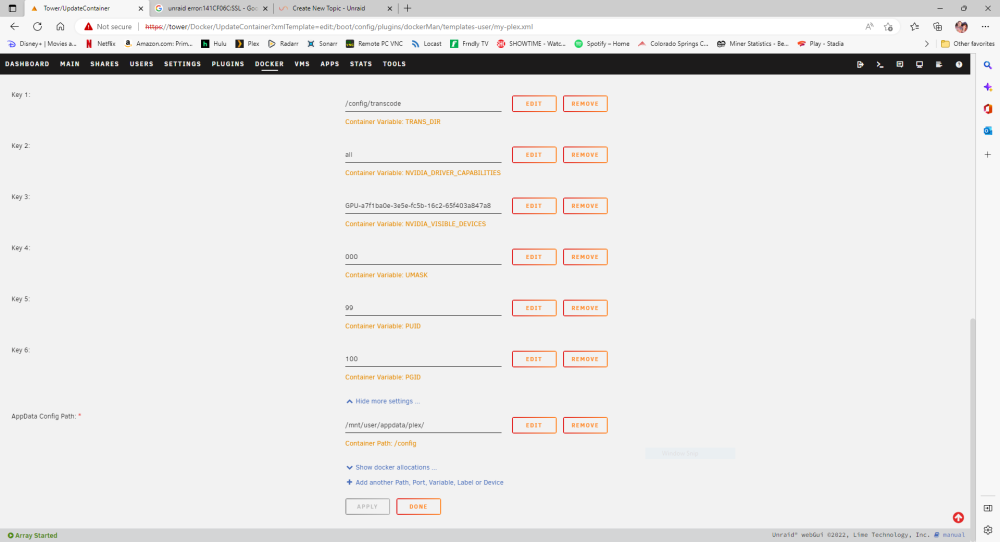This screenshot has height=542, width=1000.
Task: Open the Unraid feedback icon
Action: pyautogui.click(x=899, y=64)
